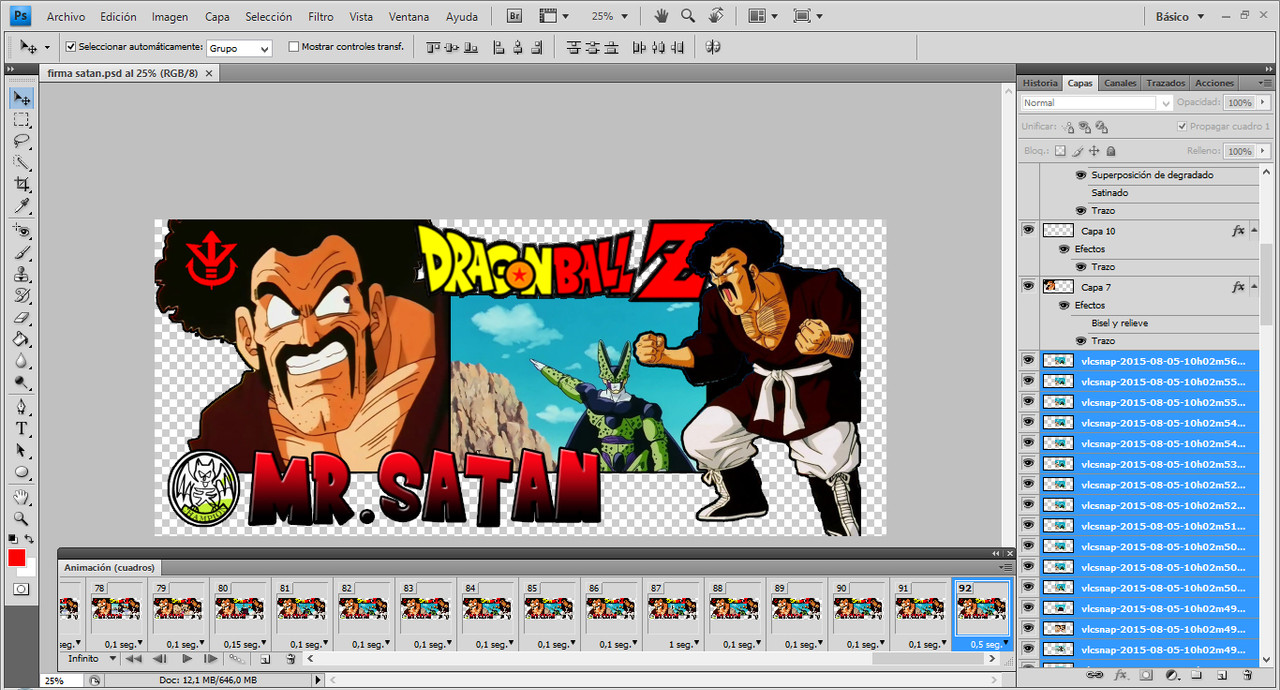Select the Pen tool

coord(21,407)
